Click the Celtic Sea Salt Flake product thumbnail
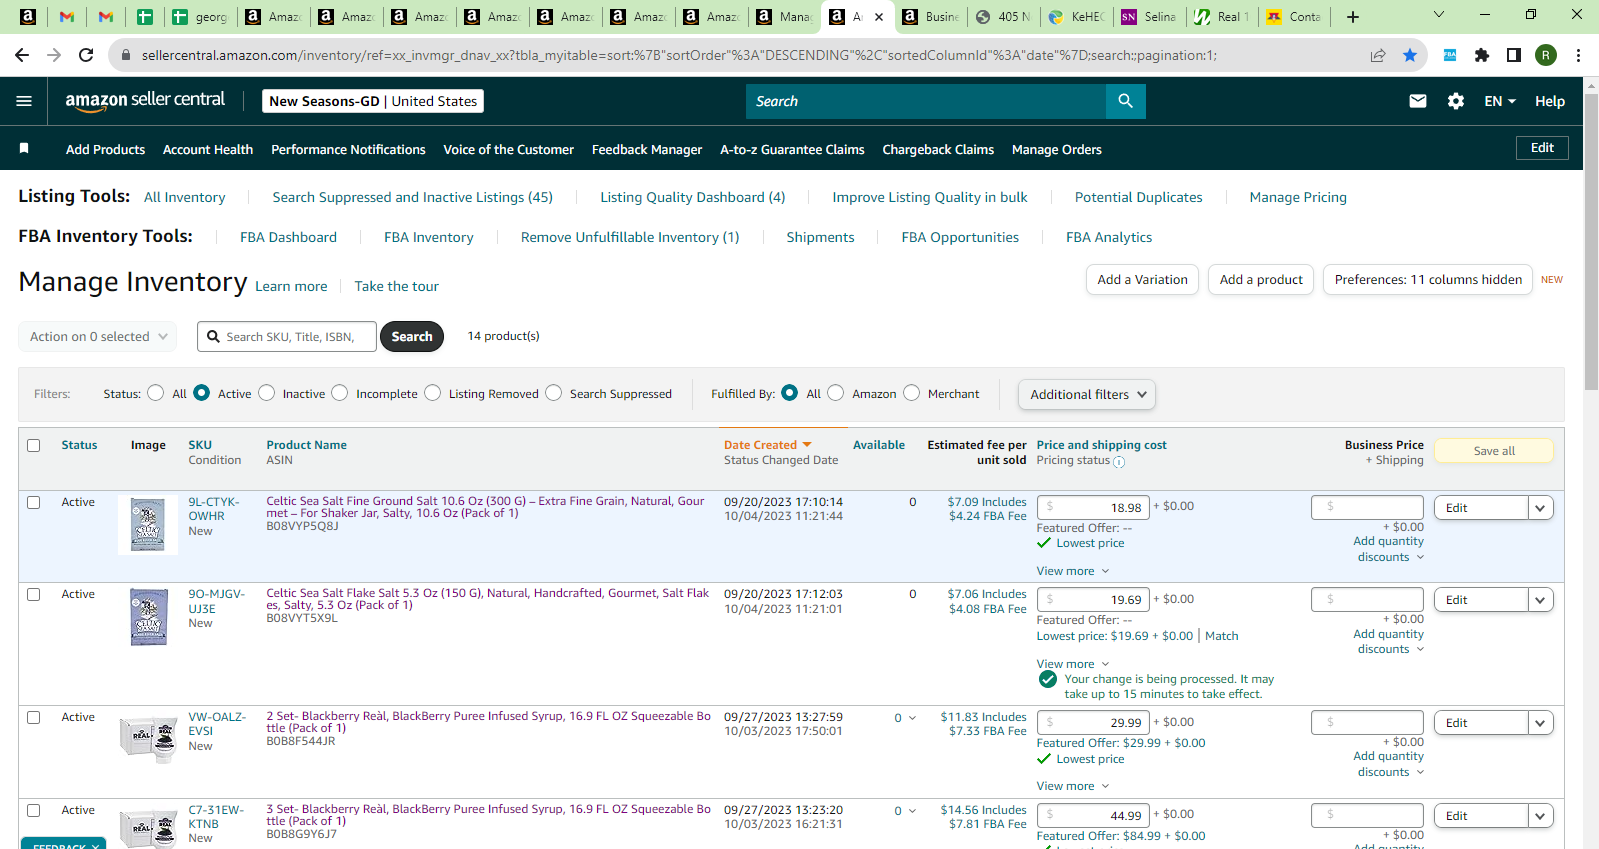Image resolution: width=1599 pixels, height=849 pixels. (x=149, y=617)
